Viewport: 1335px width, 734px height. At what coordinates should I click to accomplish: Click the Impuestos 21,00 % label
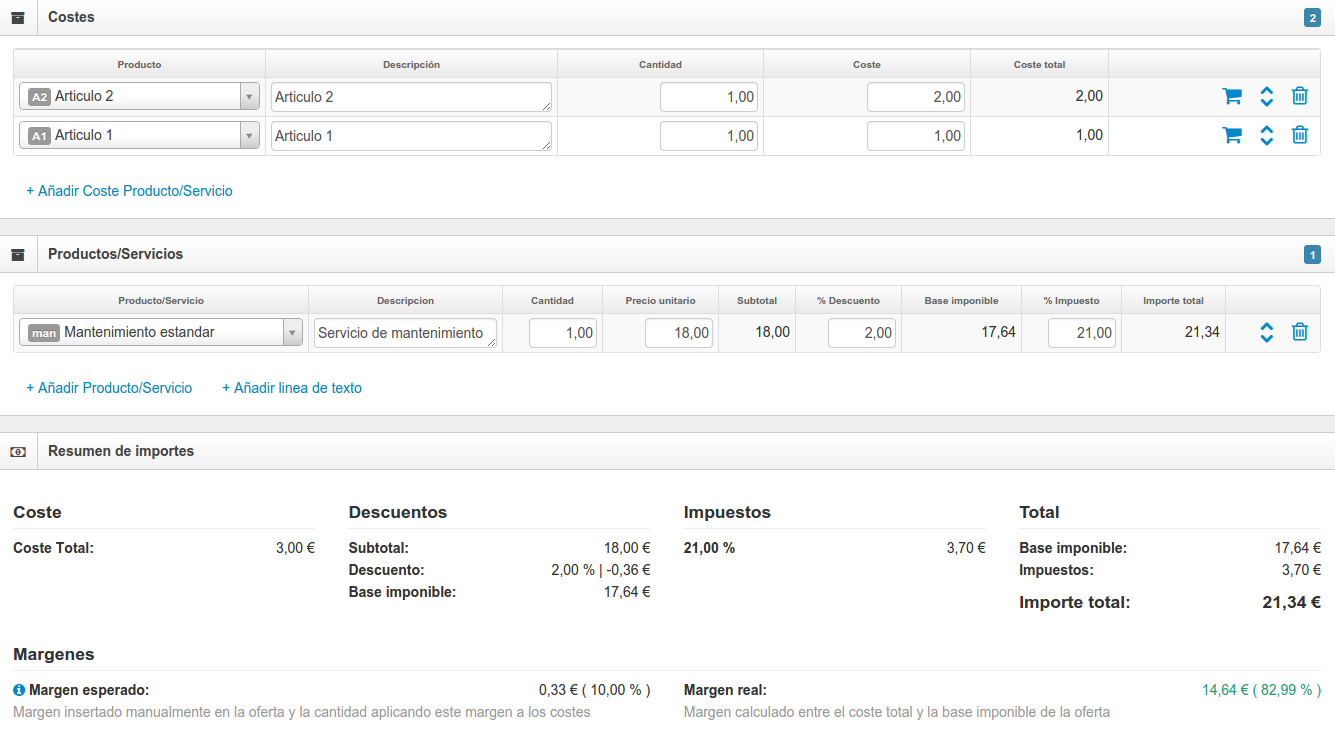pyautogui.click(x=709, y=548)
